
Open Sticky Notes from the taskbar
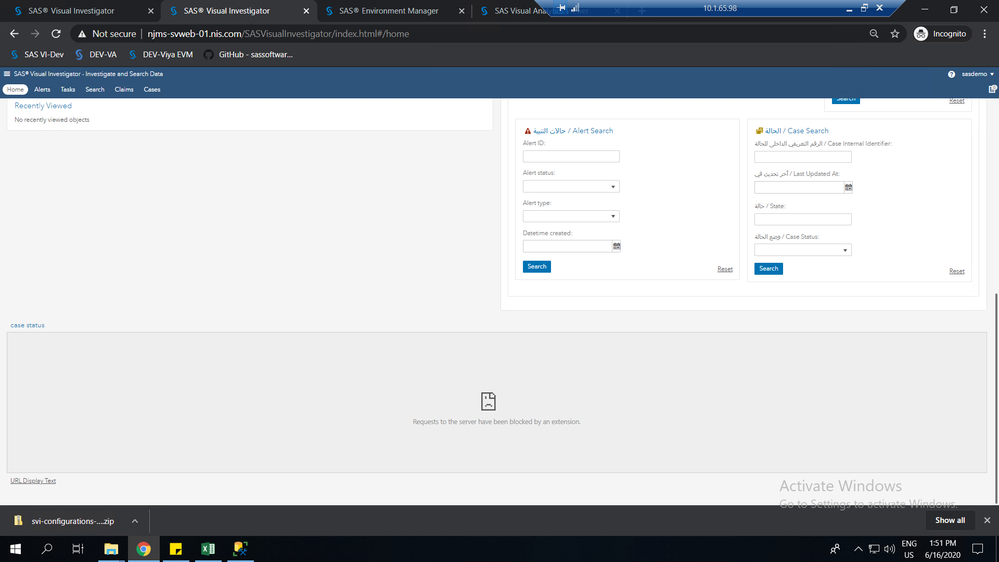click(x=176, y=549)
